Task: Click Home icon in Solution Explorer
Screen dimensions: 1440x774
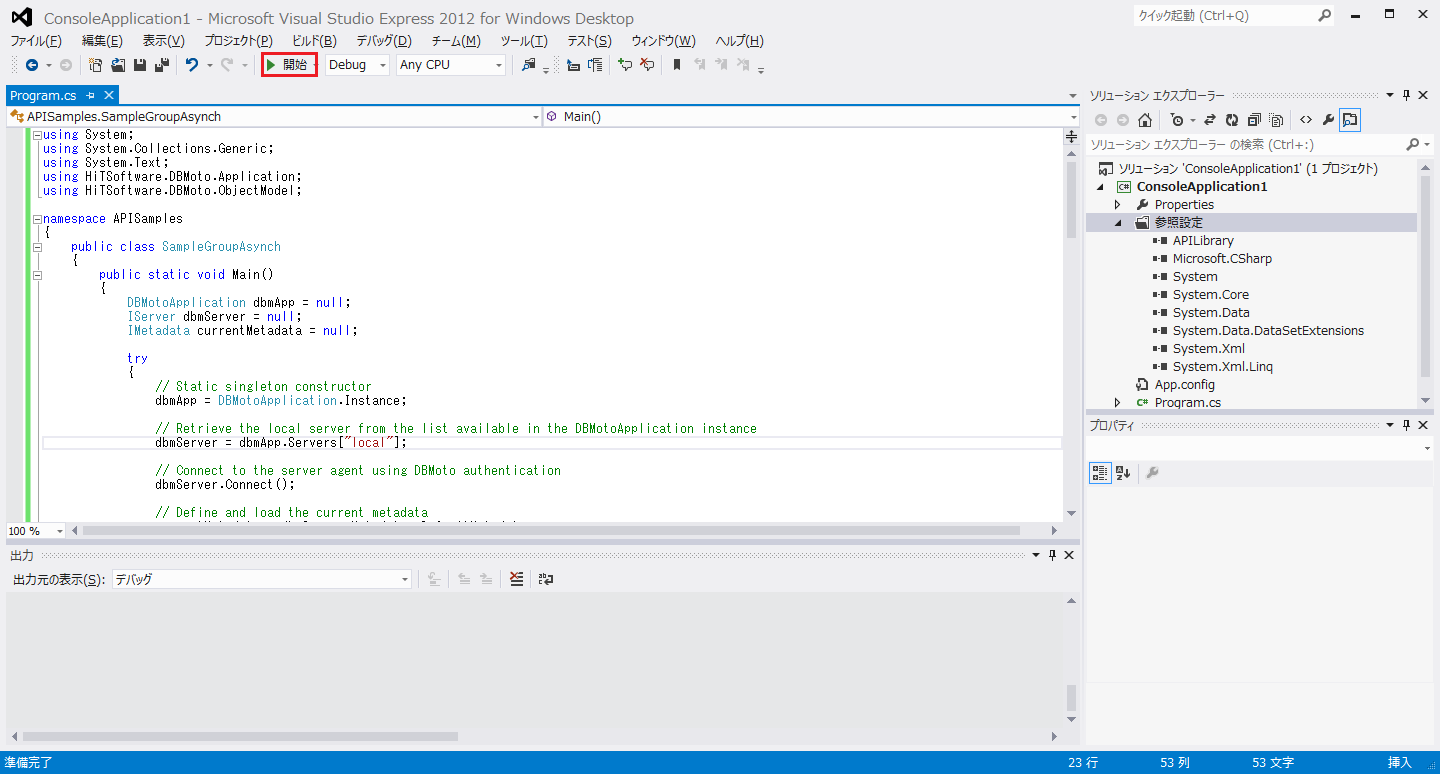Action: click(1145, 120)
